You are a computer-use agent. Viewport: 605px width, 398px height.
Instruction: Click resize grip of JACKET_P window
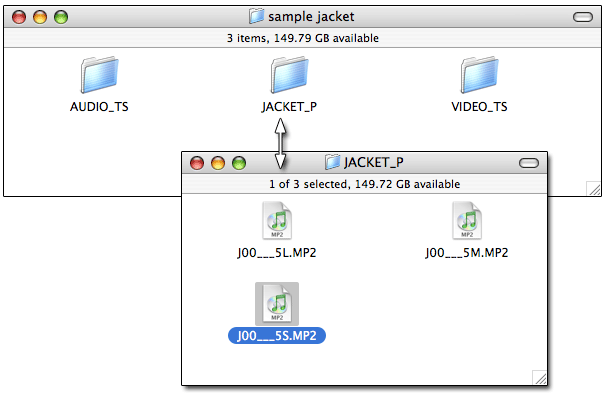(539, 378)
